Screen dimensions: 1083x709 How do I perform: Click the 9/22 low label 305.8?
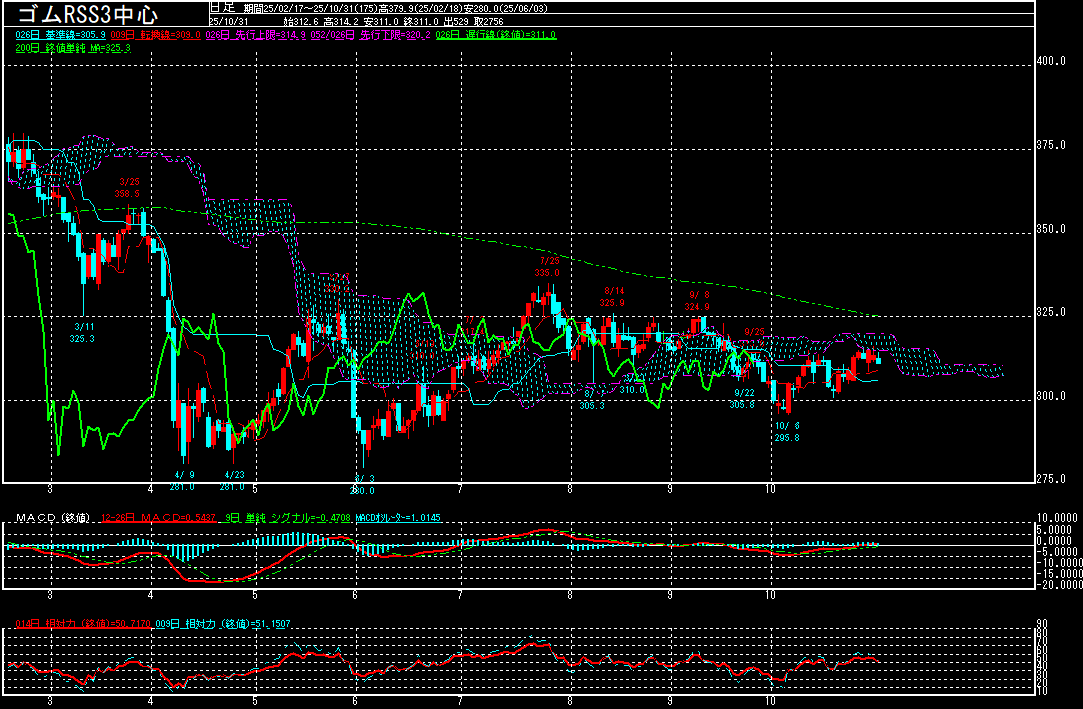click(x=741, y=398)
